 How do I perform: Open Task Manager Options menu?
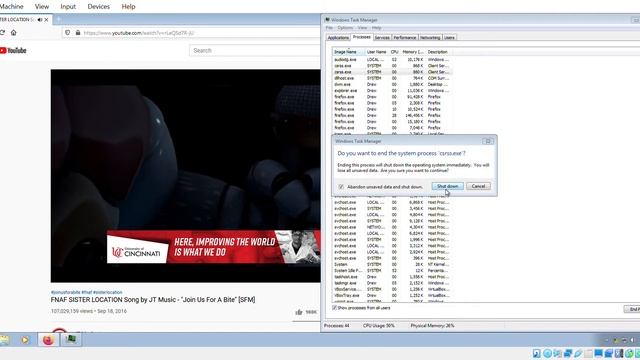point(345,28)
